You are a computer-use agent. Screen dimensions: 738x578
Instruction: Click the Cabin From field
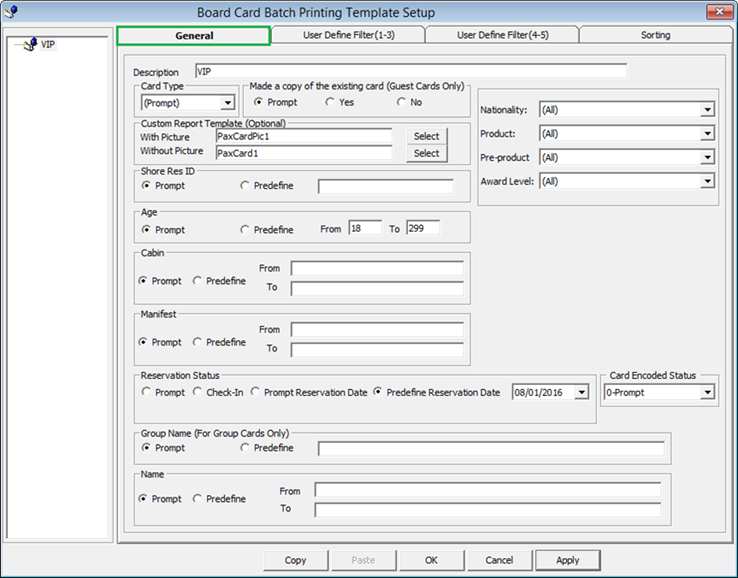click(377, 268)
